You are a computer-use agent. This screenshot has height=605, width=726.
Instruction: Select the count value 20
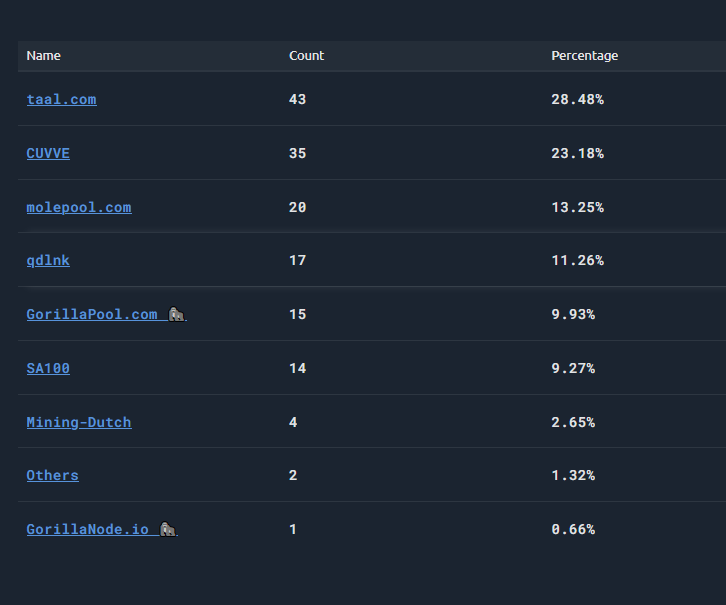coord(297,207)
